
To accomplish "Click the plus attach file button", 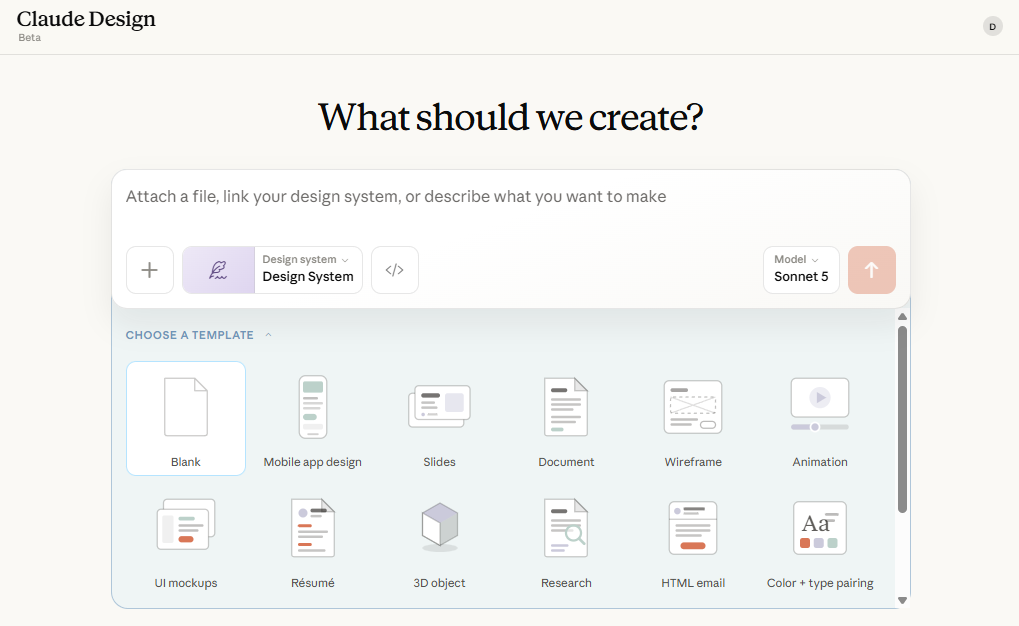I will 149,270.
